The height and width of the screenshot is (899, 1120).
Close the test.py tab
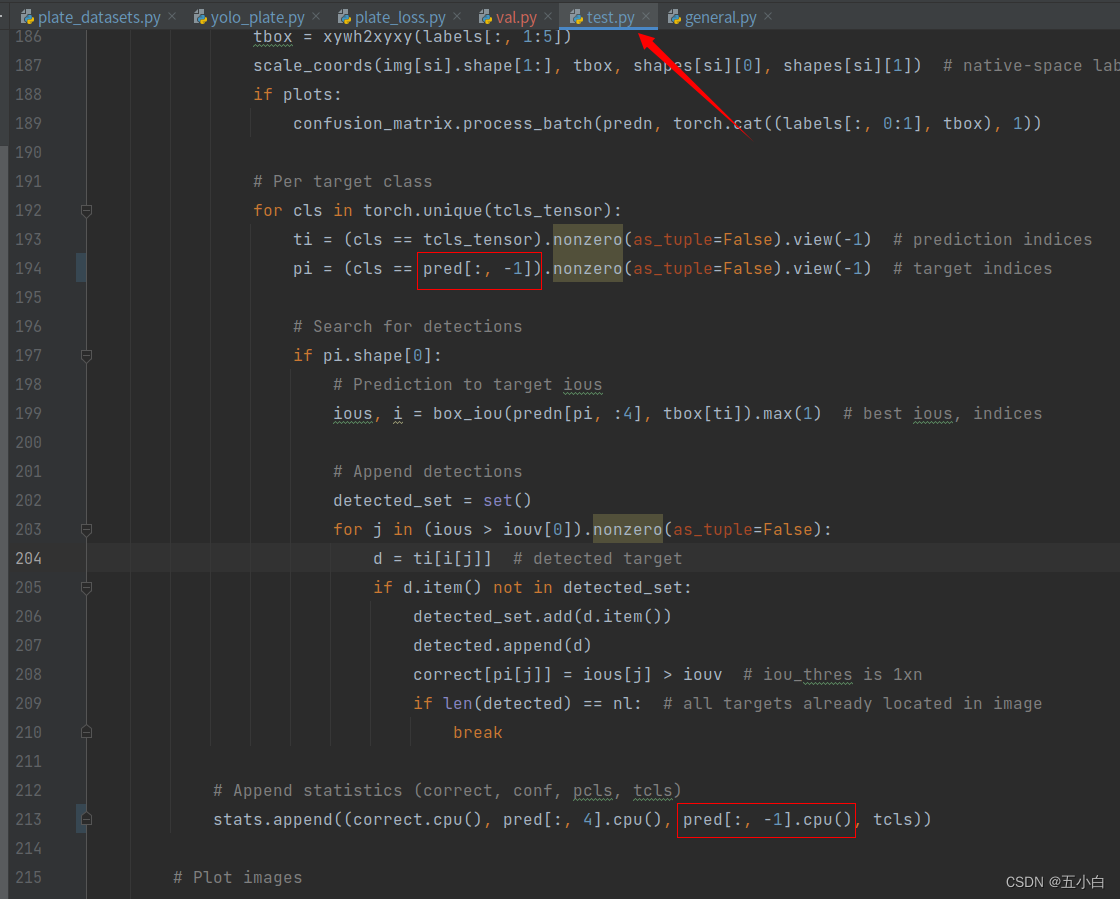tap(646, 17)
